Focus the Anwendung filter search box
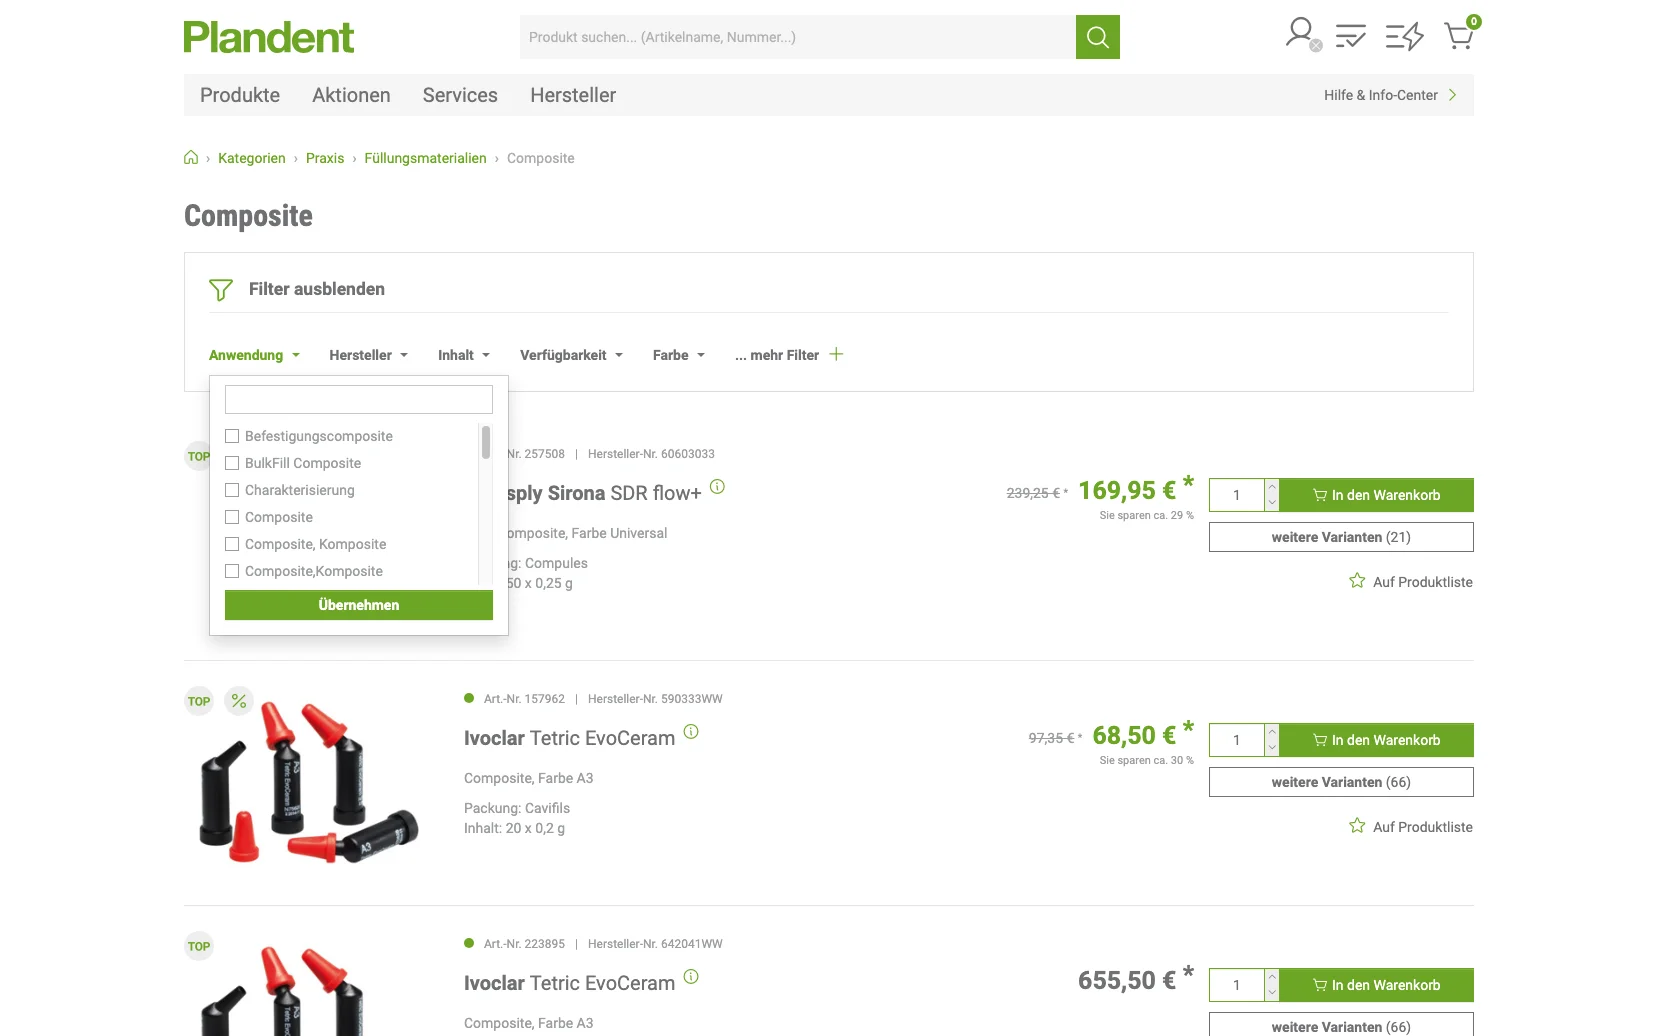Viewport: 1658px width, 1036px height. click(359, 399)
